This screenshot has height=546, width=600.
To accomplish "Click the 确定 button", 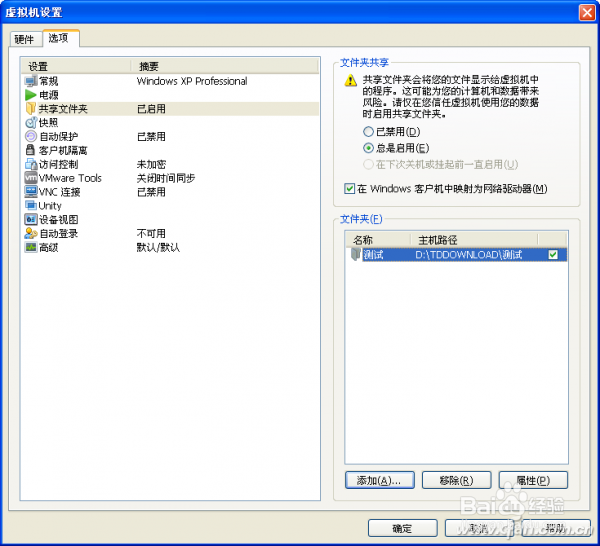I will (403, 528).
